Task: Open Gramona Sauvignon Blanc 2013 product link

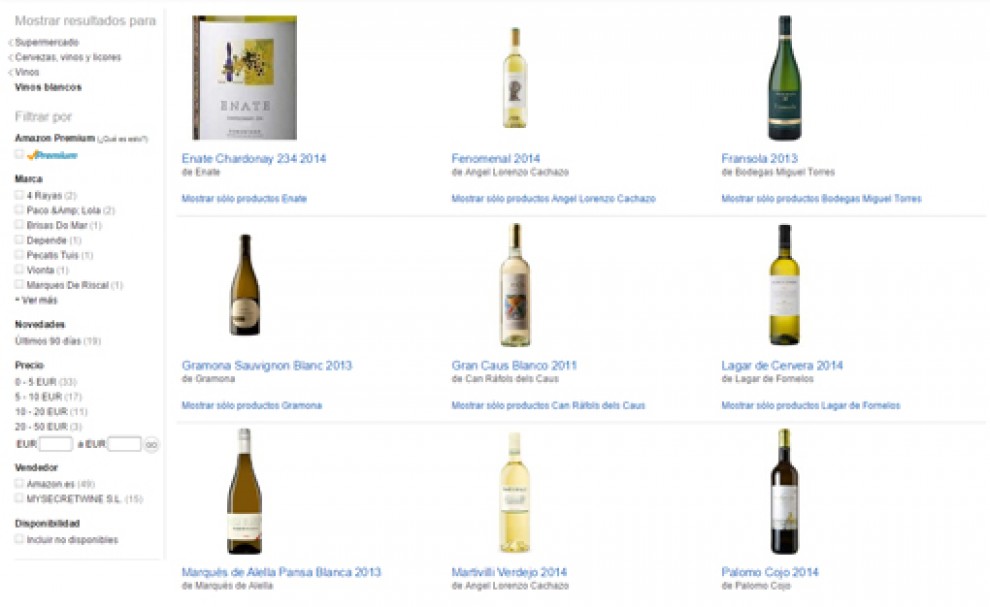Action: (266, 365)
